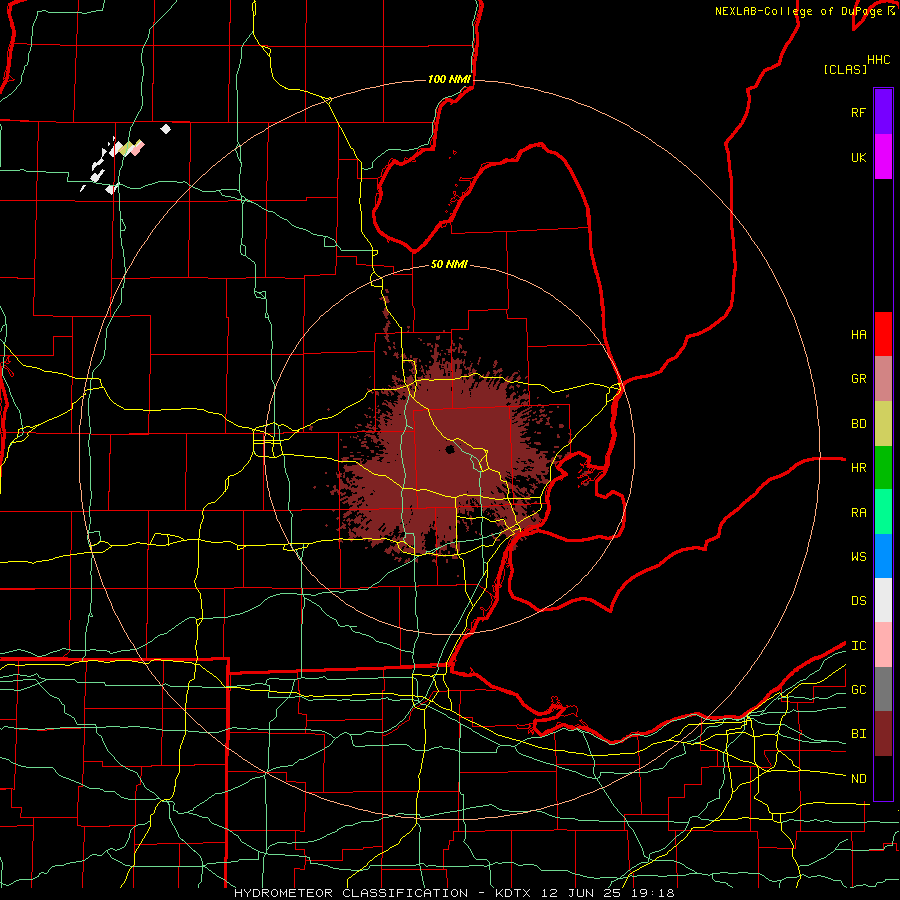Image resolution: width=900 pixels, height=900 pixels.
Task: Click the NEXLAB-College of DuPage credit text
Action: tap(798, 11)
